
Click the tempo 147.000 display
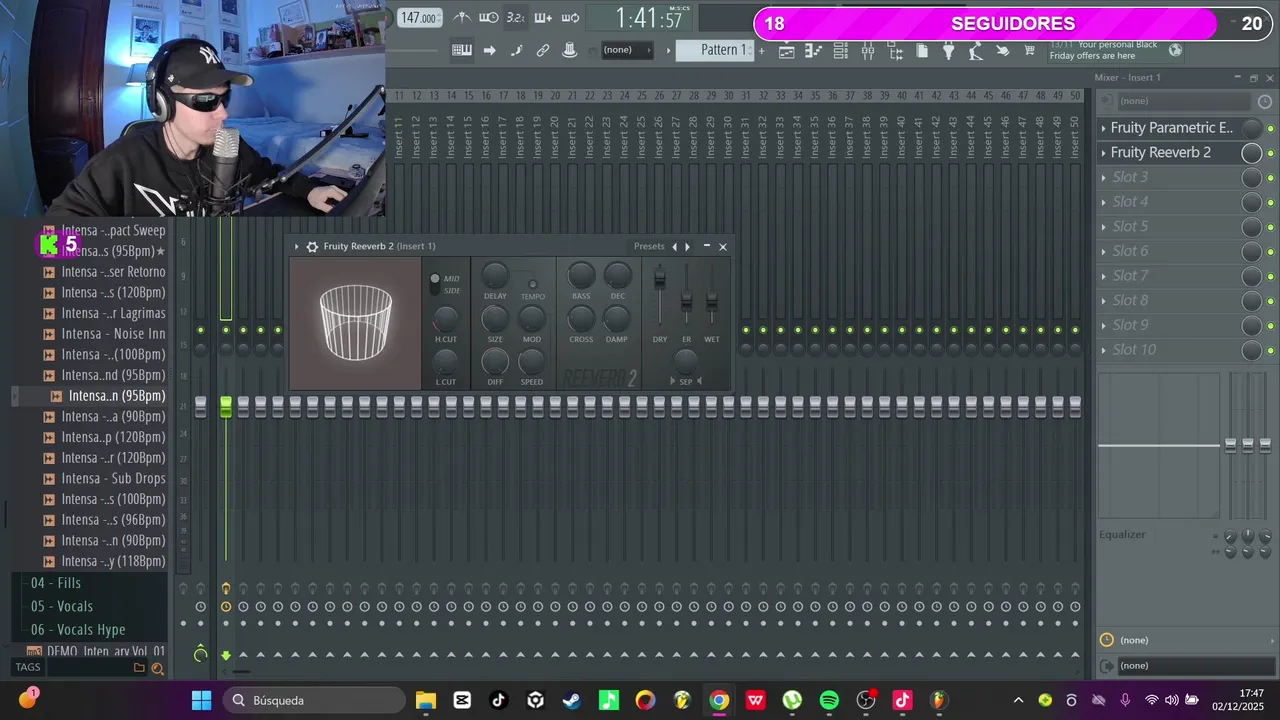tap(418, 18)
